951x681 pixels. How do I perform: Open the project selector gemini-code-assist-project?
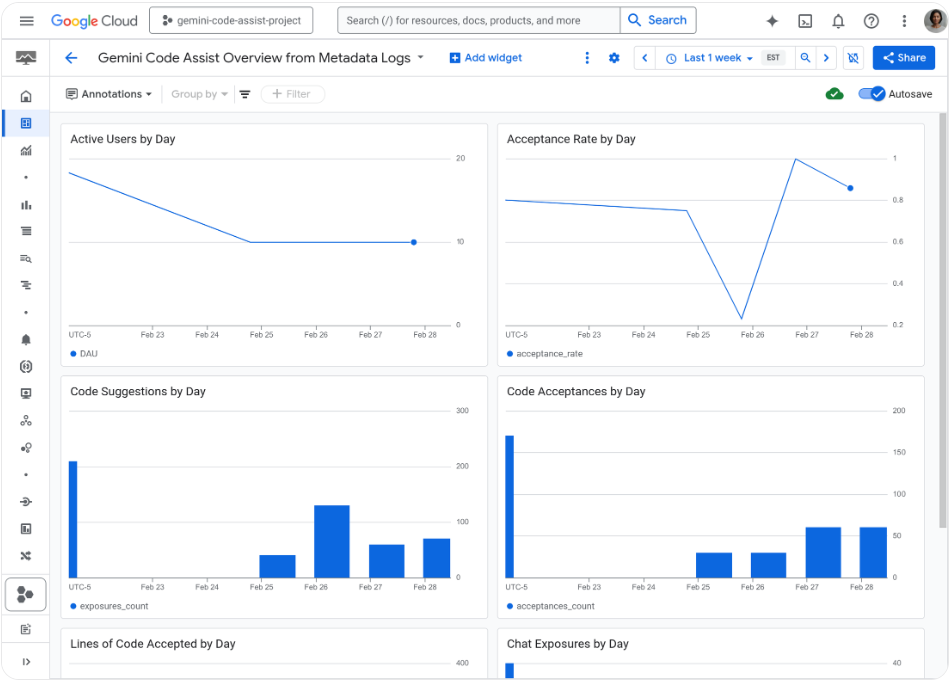coord(231,21)
